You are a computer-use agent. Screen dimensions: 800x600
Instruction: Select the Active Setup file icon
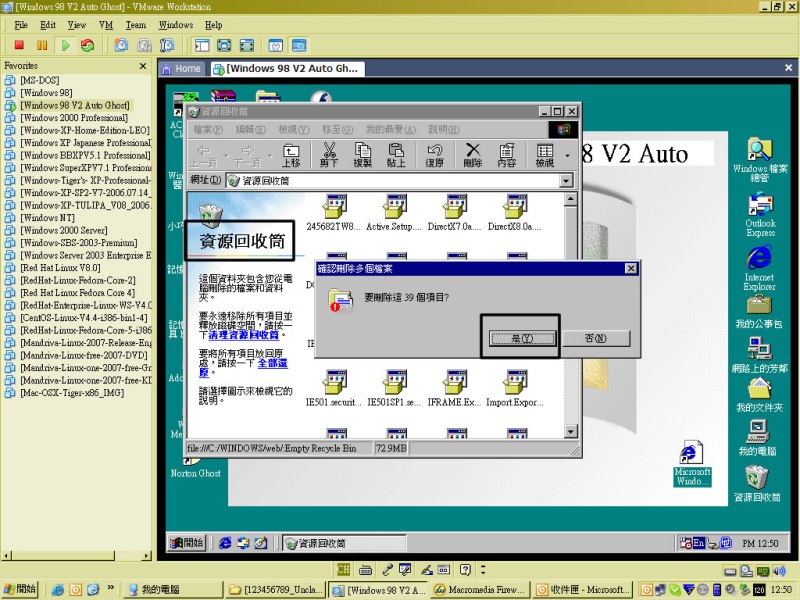pos(394,213)
